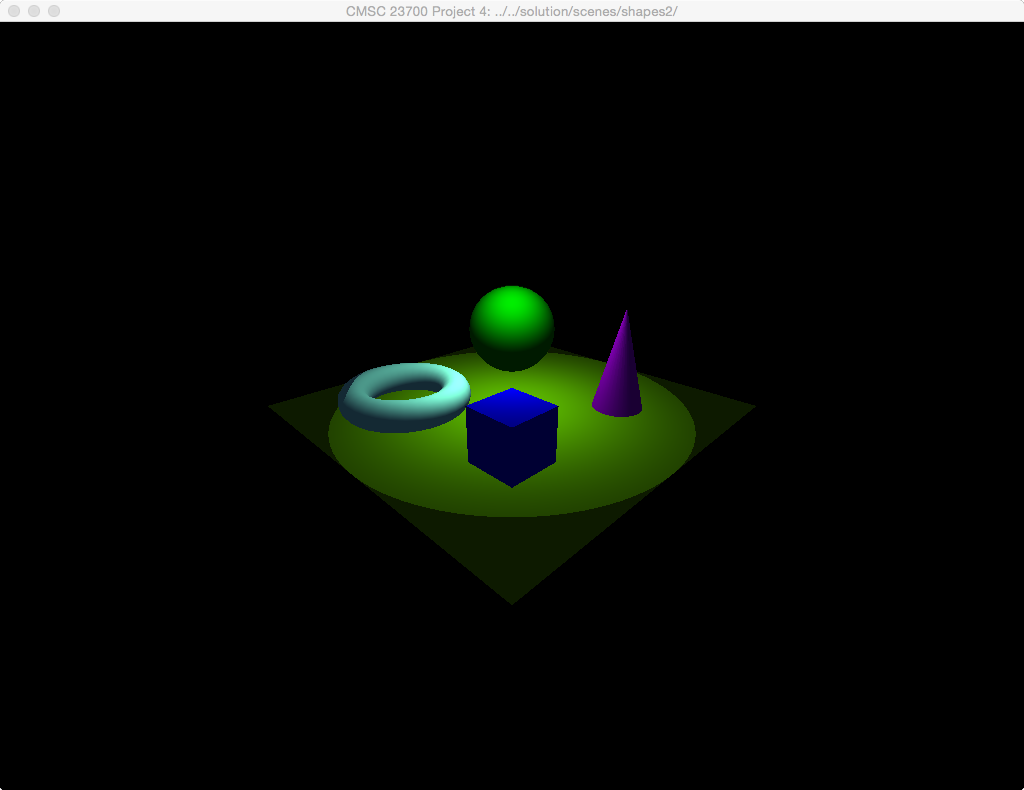Image resolution: width=1024 pixels, height=790 pixels.
Task: Click the lit spotlight area in front of the cube
Action: coord(512,500)
